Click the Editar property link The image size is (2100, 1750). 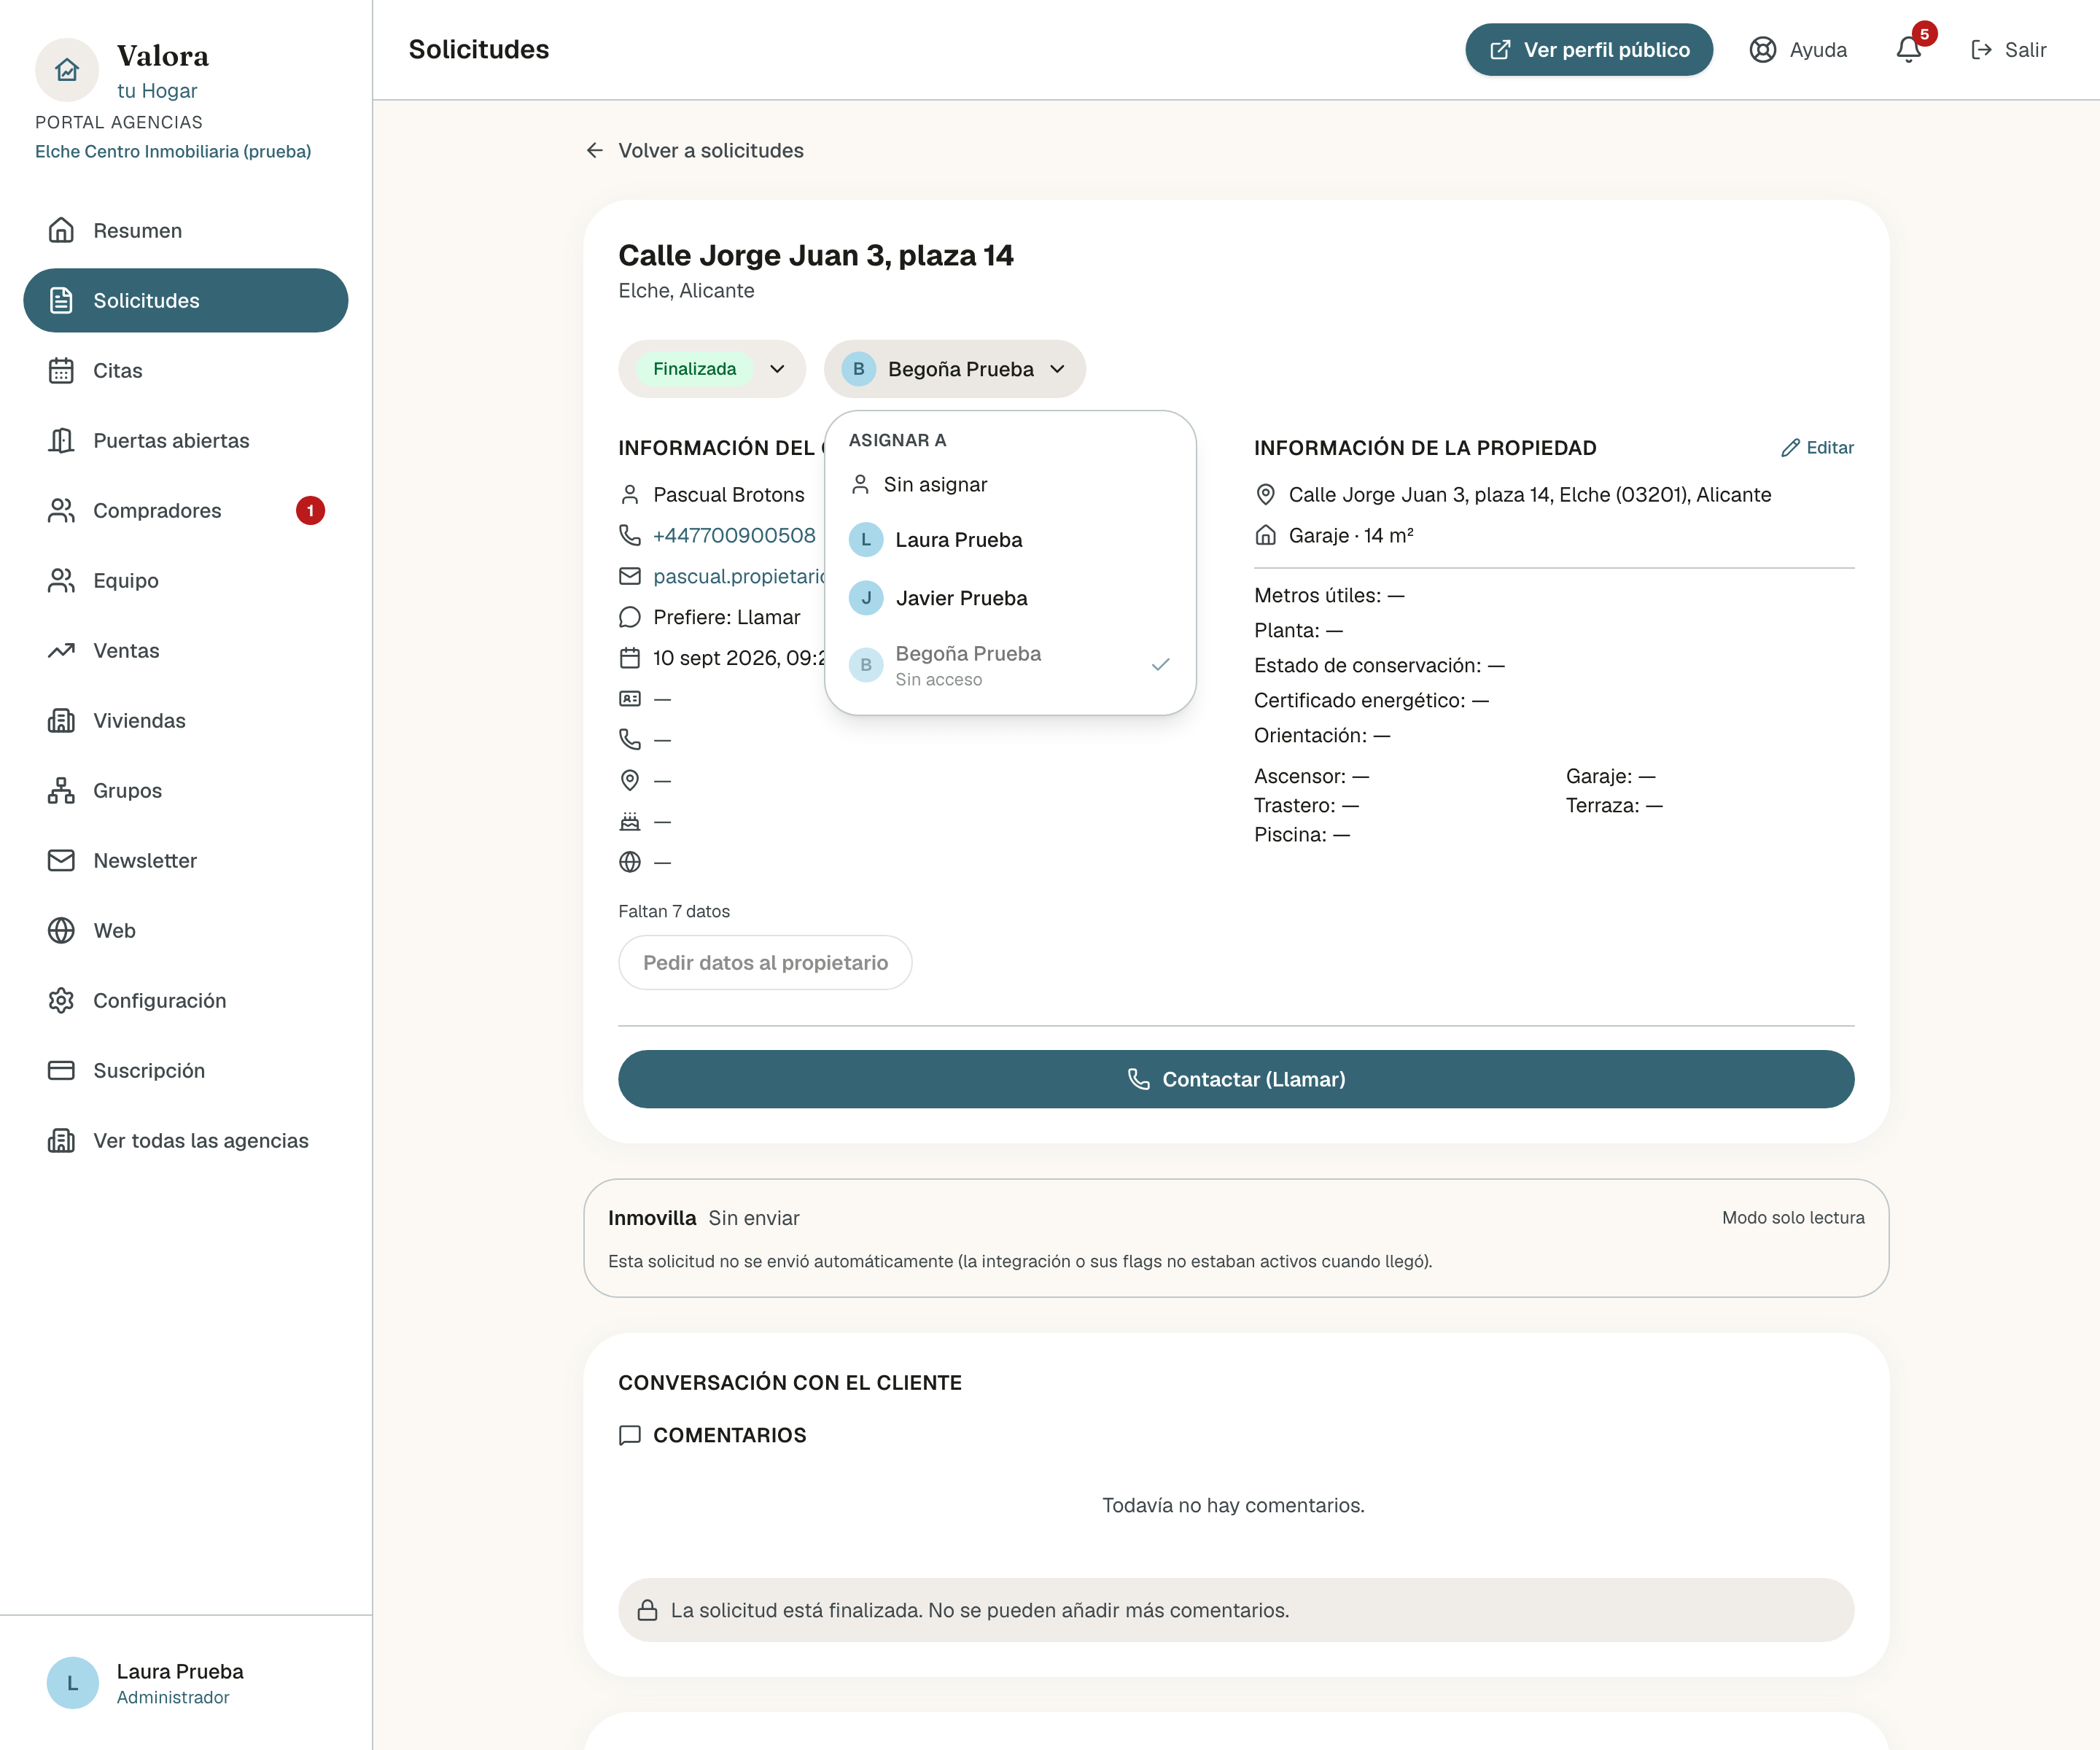coord(1817,448)
